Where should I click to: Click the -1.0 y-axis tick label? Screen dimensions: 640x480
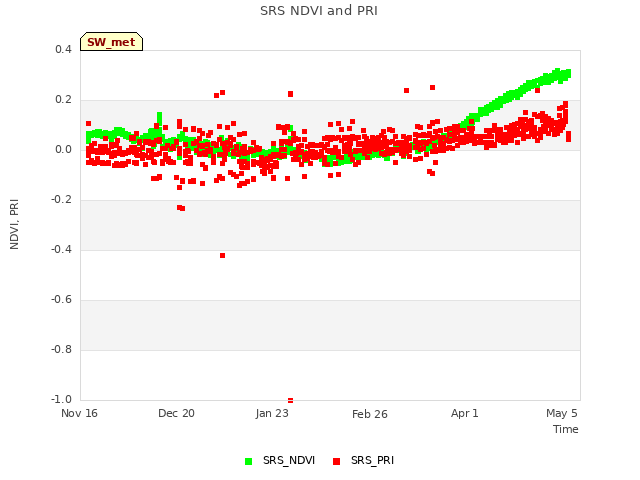(61, 399)
